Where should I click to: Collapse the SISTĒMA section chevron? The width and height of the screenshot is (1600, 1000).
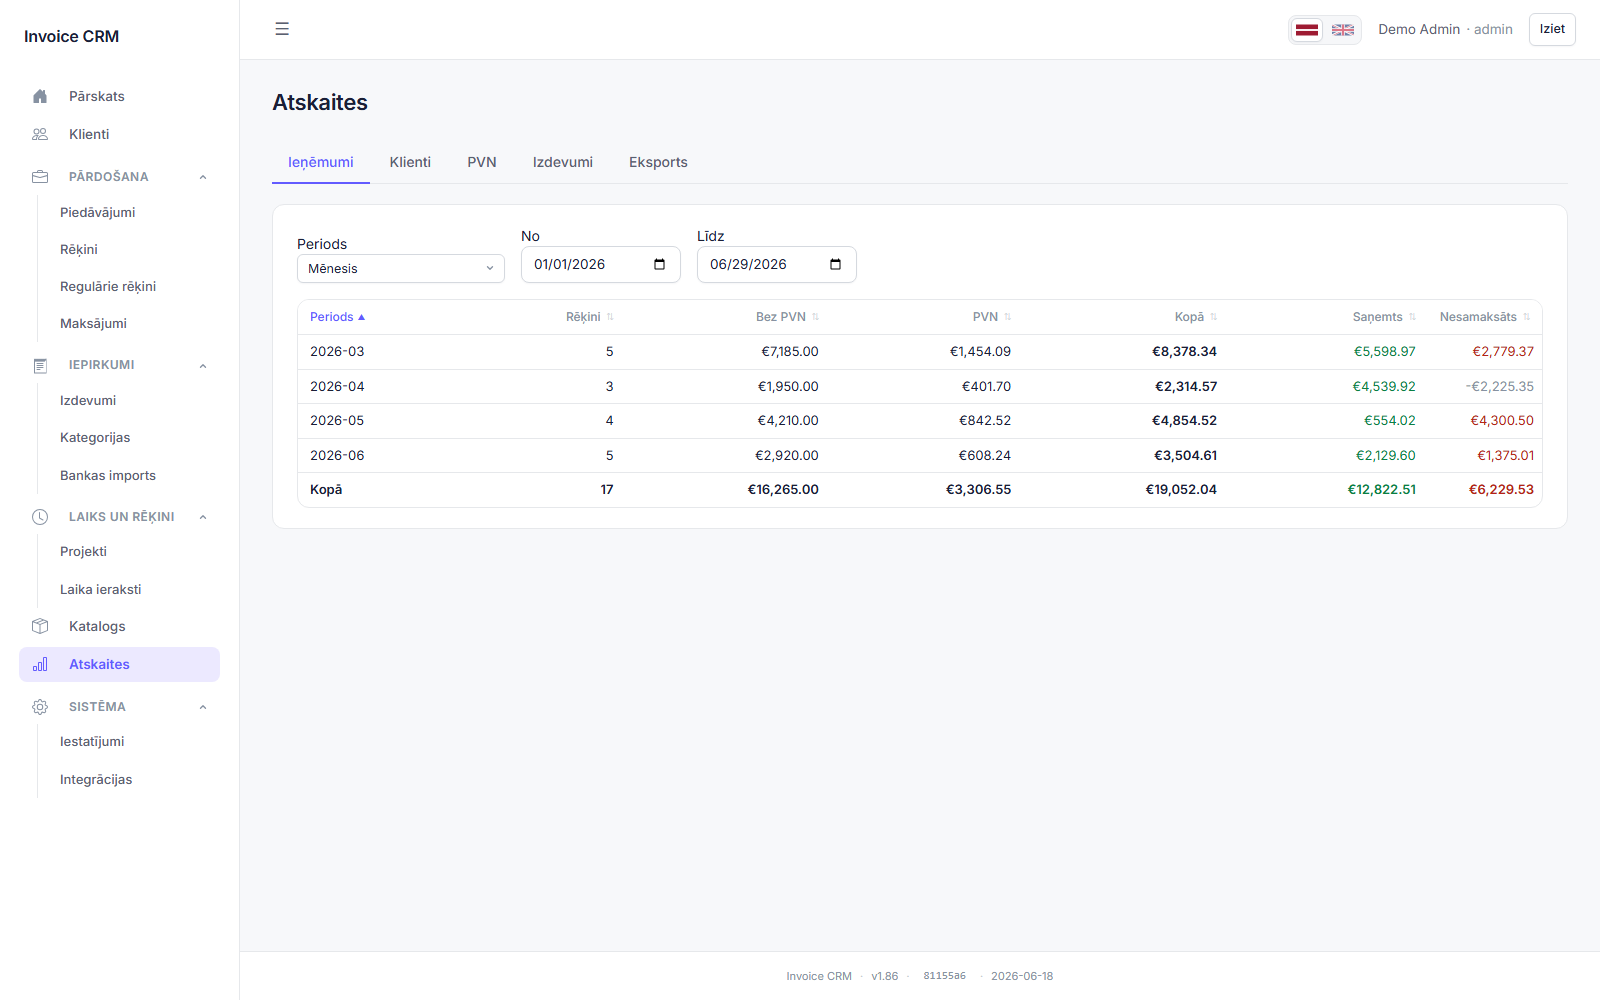pos(203,707)
